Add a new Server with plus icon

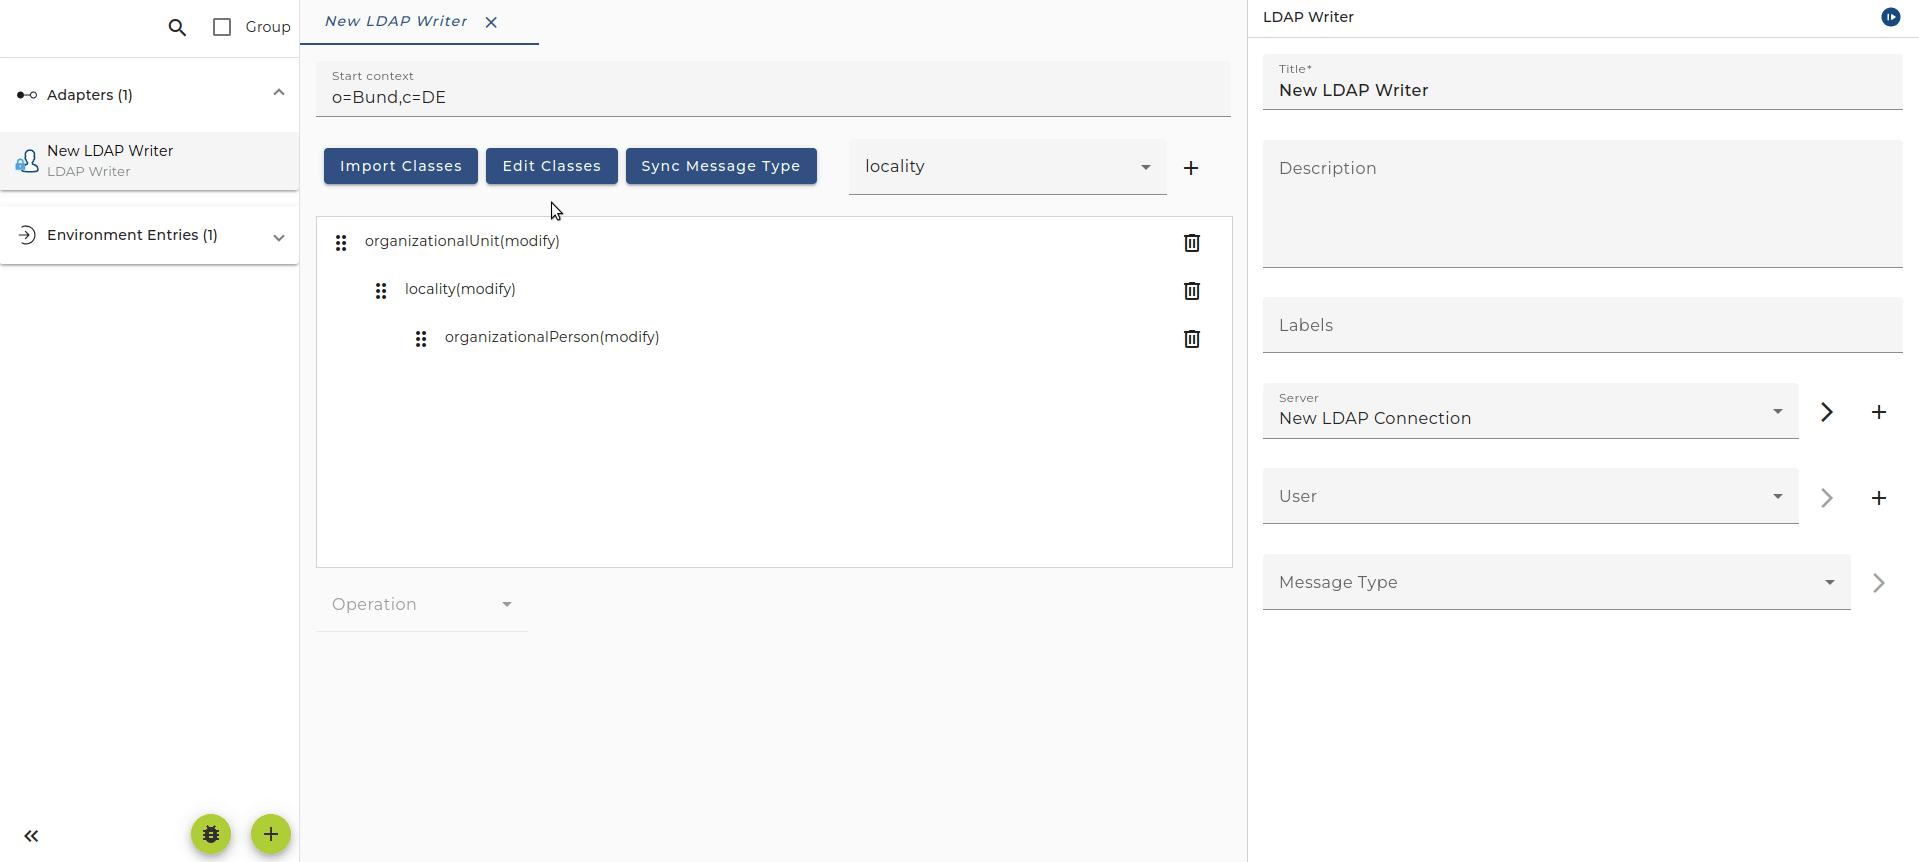[x=1879, y=412]
